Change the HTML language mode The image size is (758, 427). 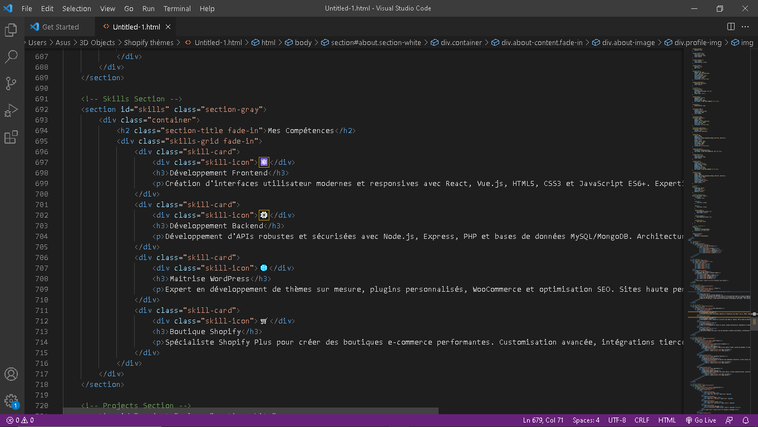tap(666, 420)
